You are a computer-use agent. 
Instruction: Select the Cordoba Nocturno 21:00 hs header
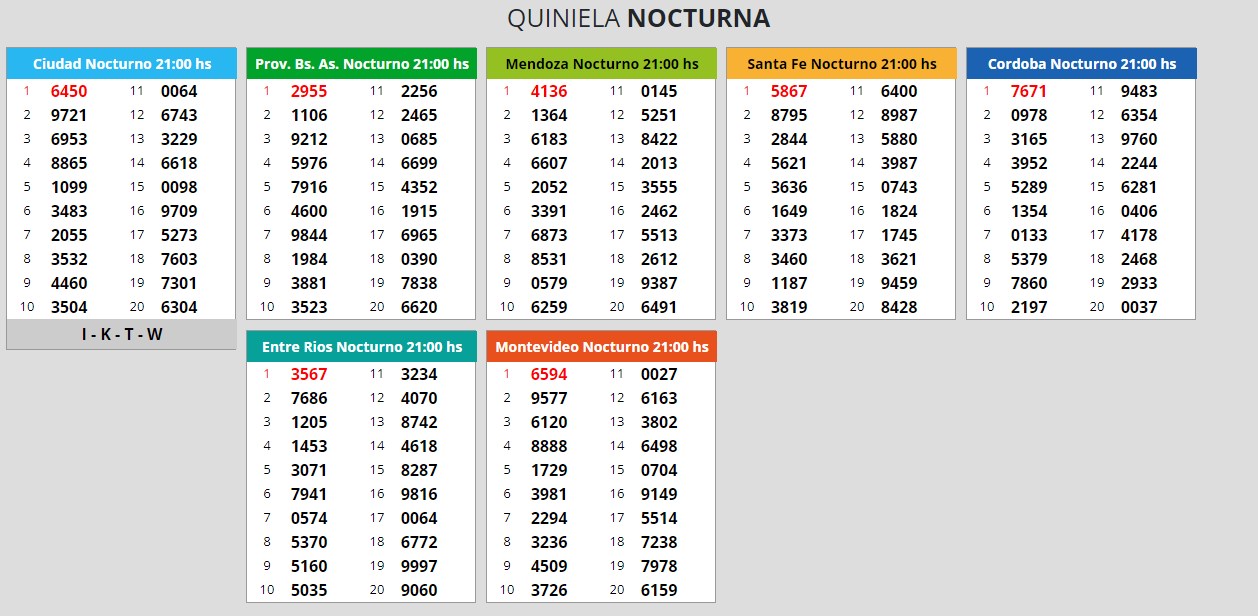click(1081, 63)
